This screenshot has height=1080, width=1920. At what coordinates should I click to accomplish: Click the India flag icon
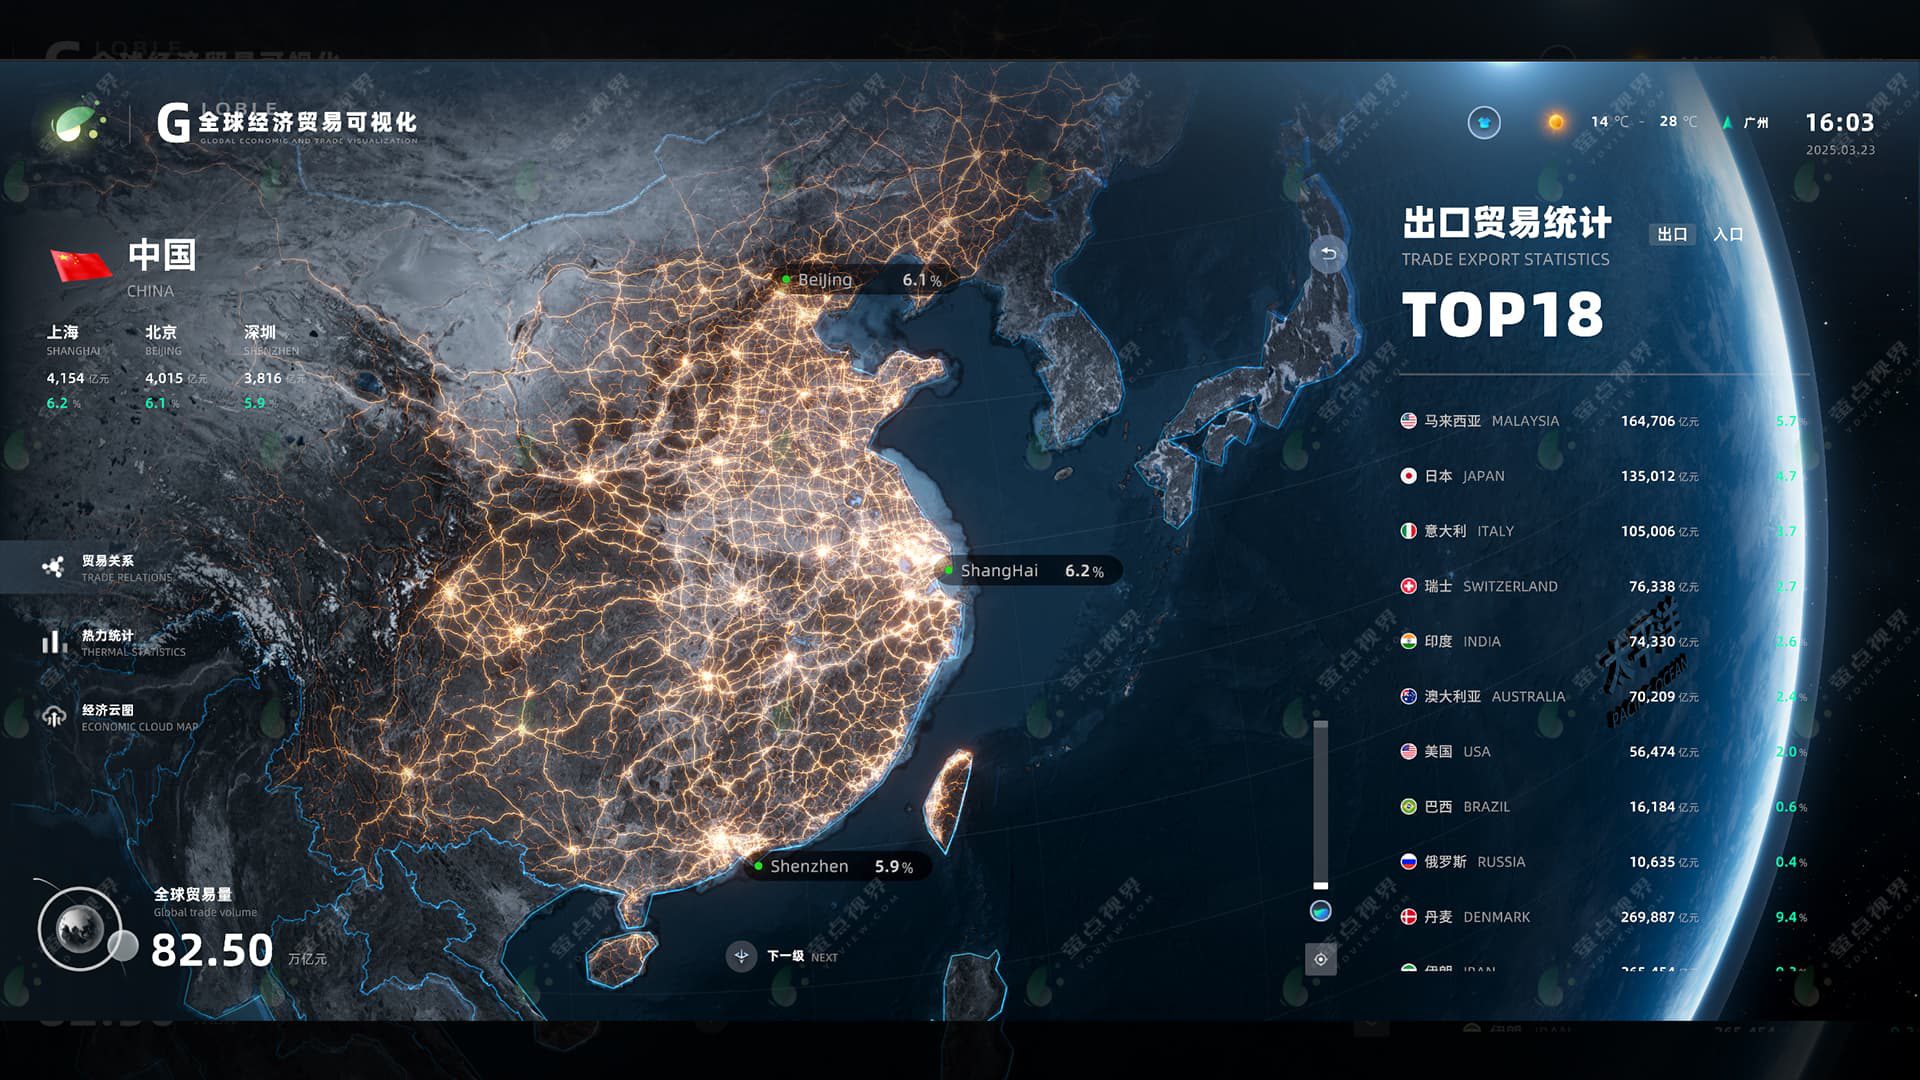(x=1408, y=641)
